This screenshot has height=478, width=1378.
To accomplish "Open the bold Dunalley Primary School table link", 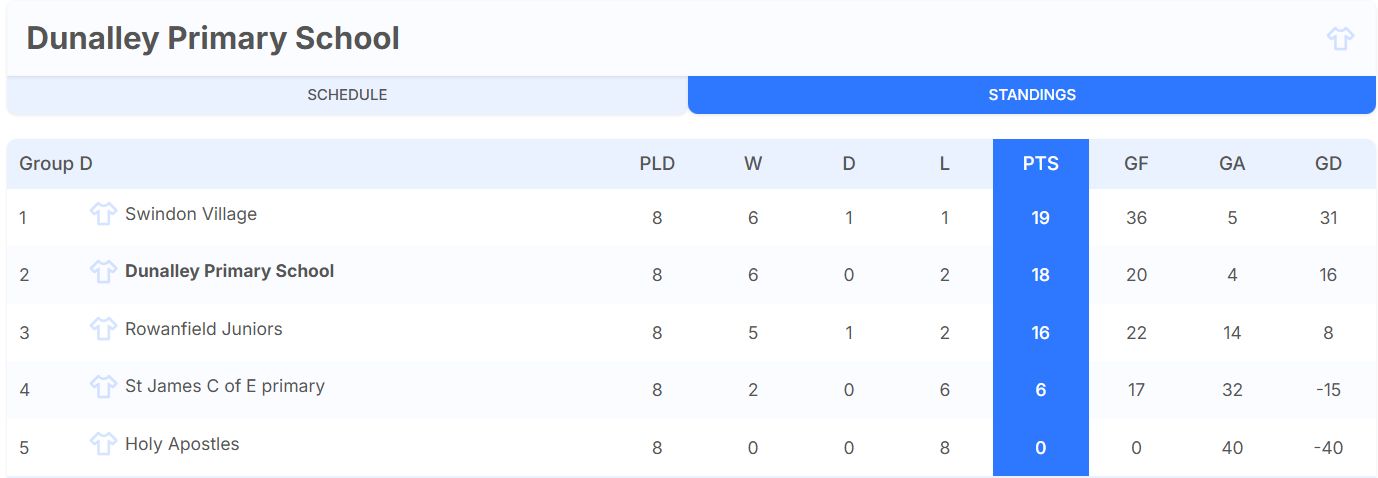I will 230,271.
